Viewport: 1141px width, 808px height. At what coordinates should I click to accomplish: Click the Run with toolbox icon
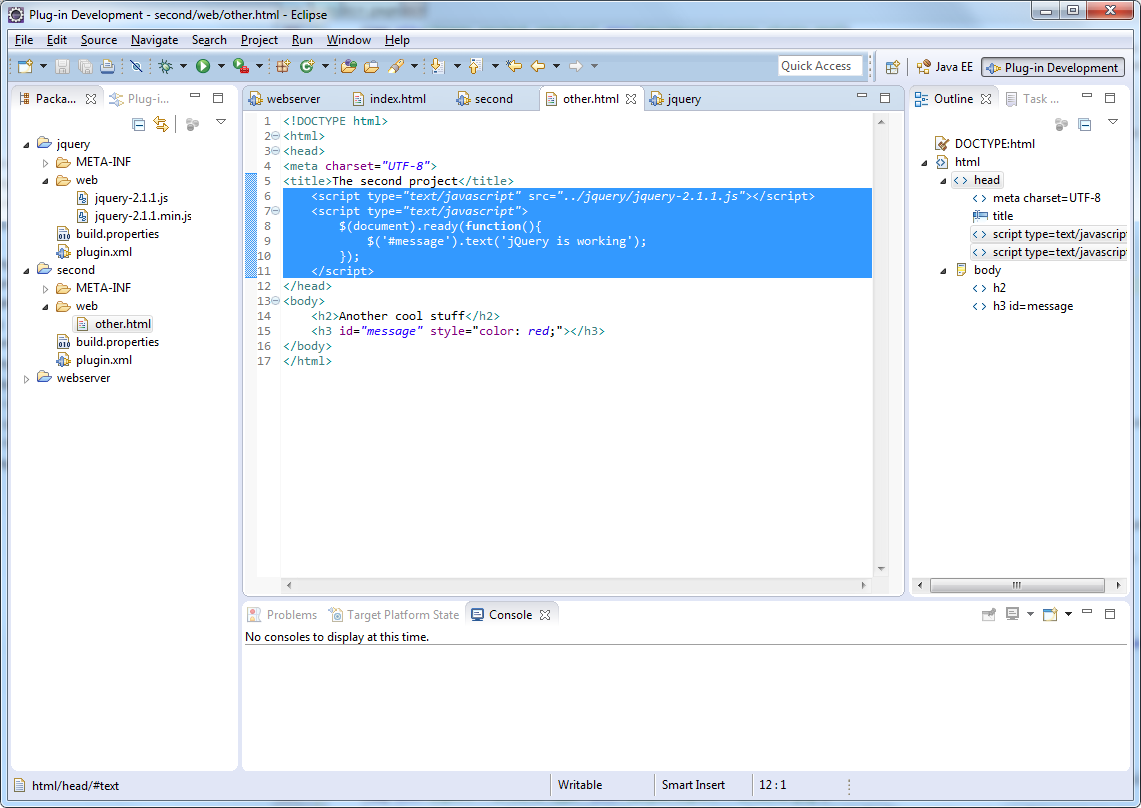point(241,66)
